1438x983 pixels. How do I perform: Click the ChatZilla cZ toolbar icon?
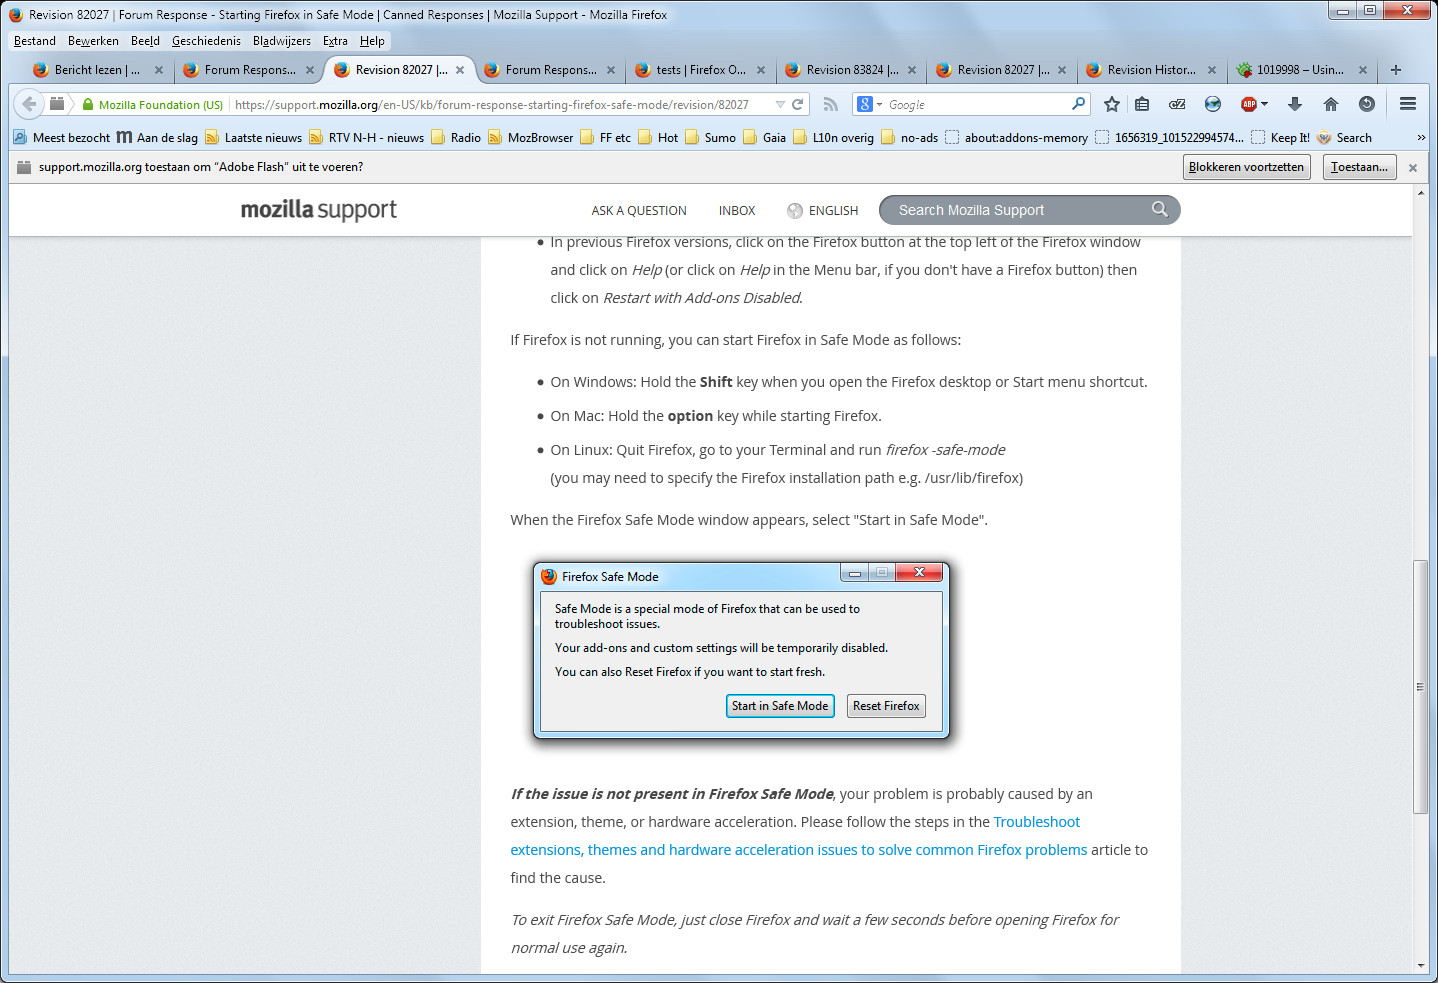1177,104
